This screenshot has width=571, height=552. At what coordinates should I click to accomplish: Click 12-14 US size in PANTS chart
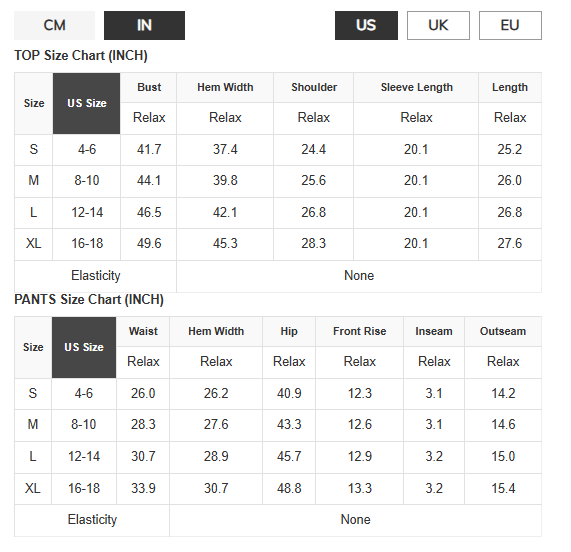coord(84,457)
